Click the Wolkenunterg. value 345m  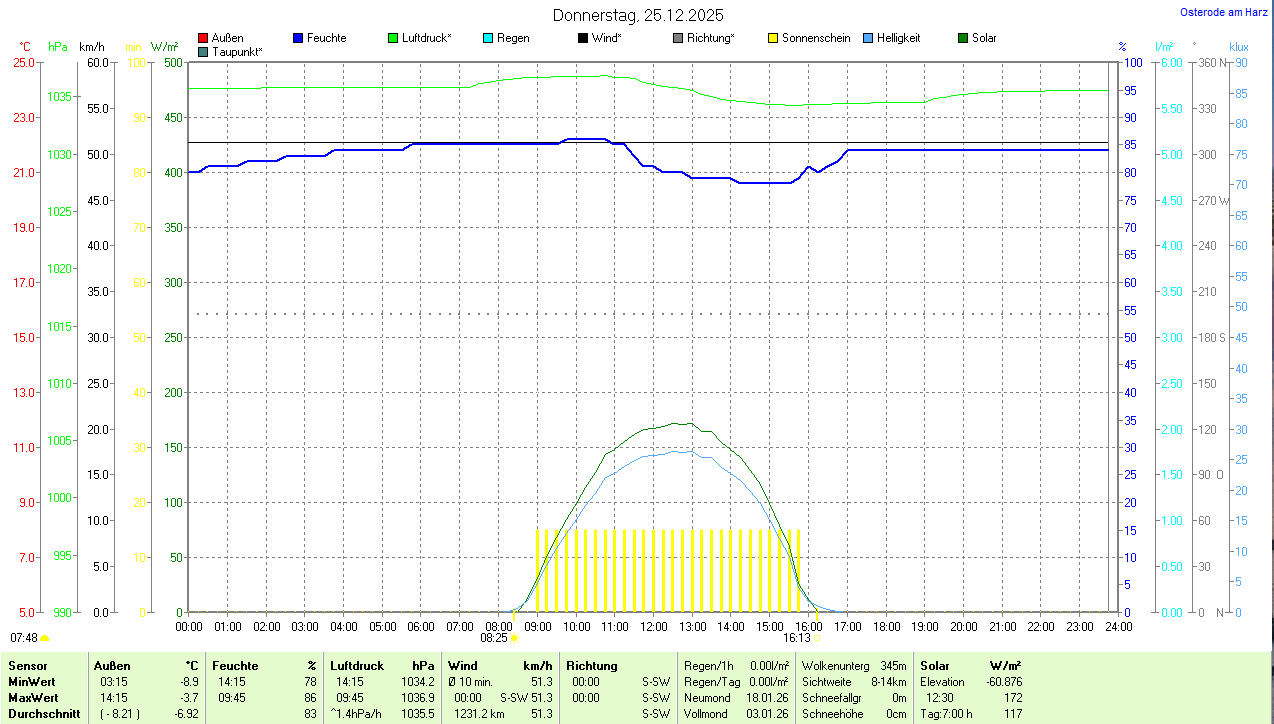click(x=893, y=666)
